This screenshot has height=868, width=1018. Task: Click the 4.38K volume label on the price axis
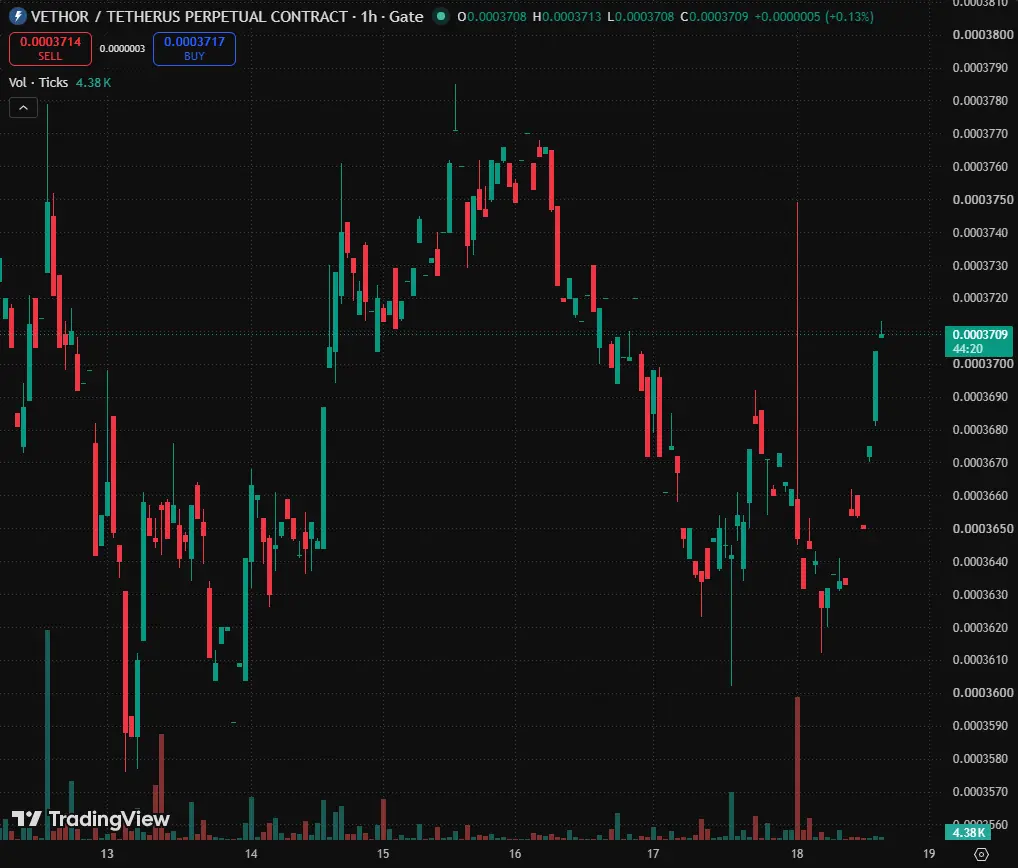pyautogui.click(x=968, y=832)
